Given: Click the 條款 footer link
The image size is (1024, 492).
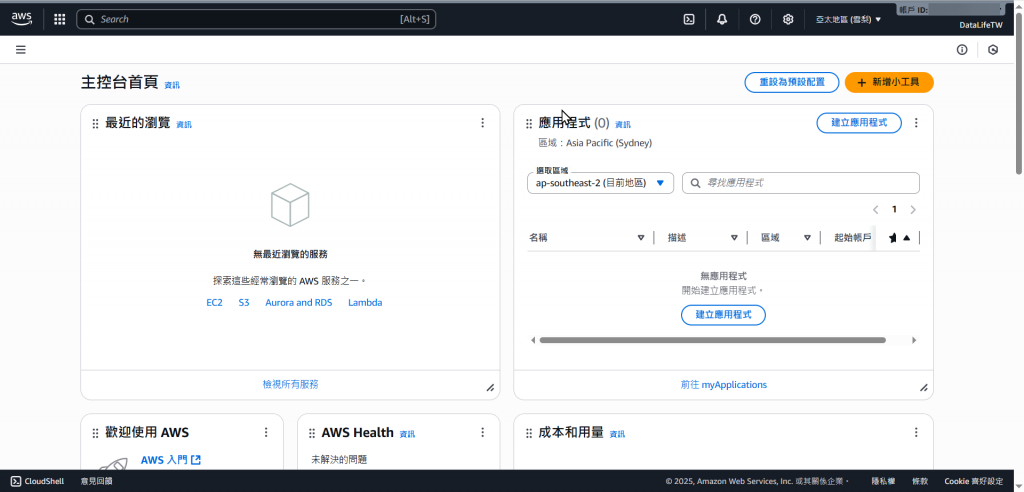Looking at the screenshot, I should click(920, 482).
